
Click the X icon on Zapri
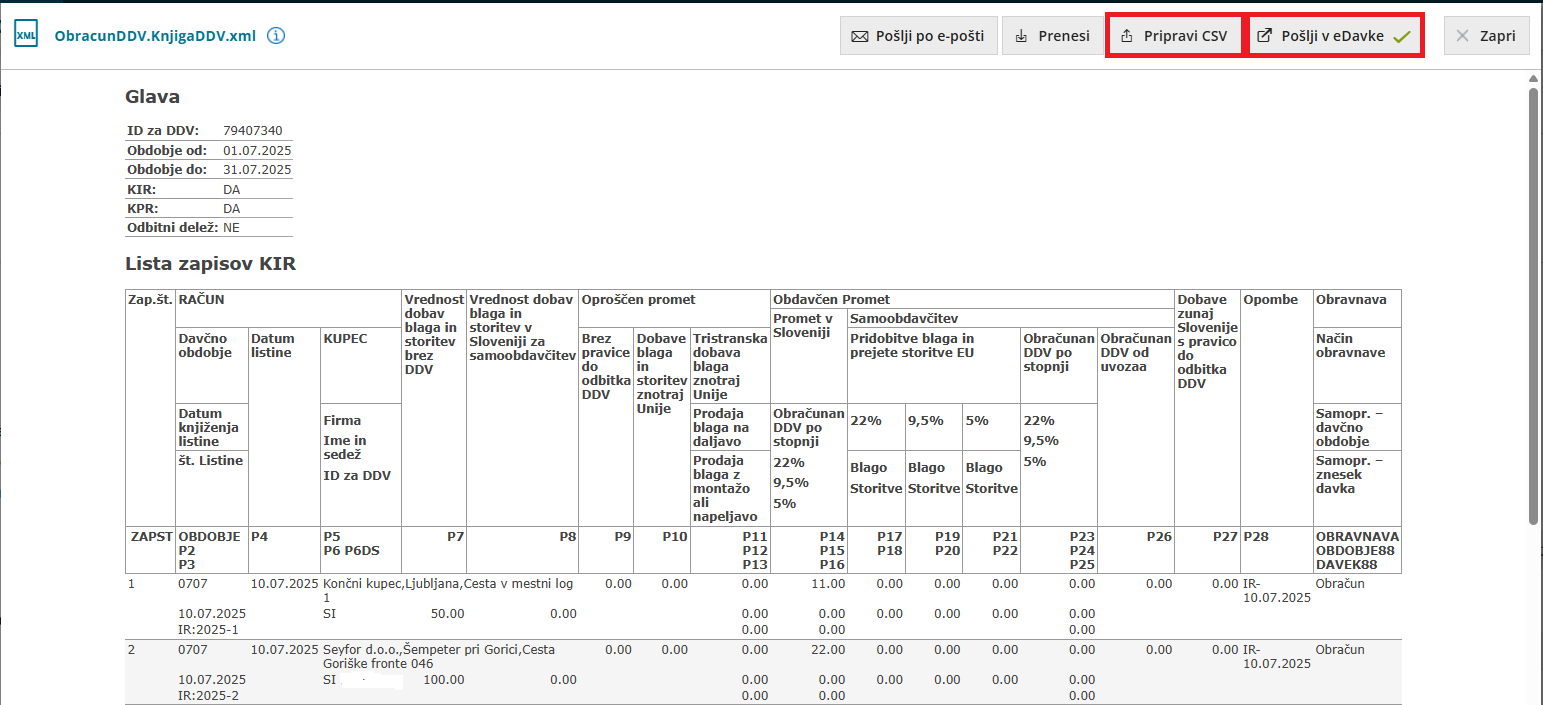pyautogui.click(x=1462, y=36)
